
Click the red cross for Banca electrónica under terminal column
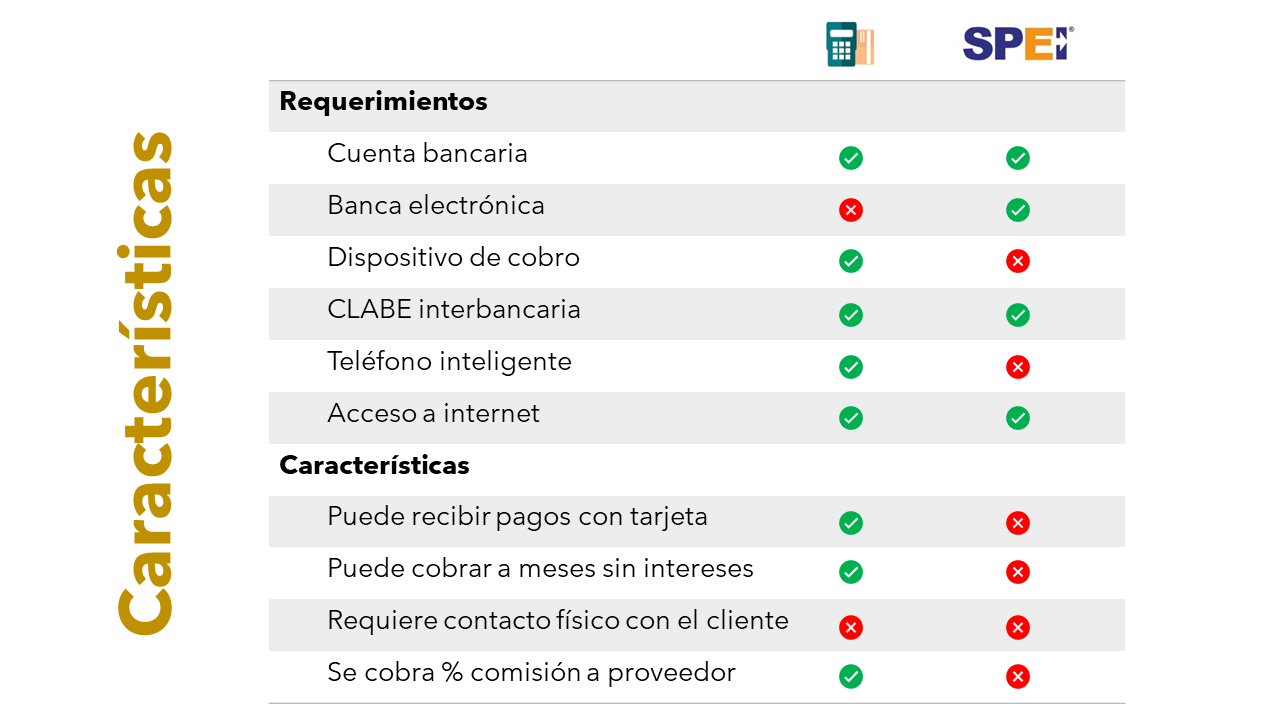pyautogui.click(x=851, y=210)
